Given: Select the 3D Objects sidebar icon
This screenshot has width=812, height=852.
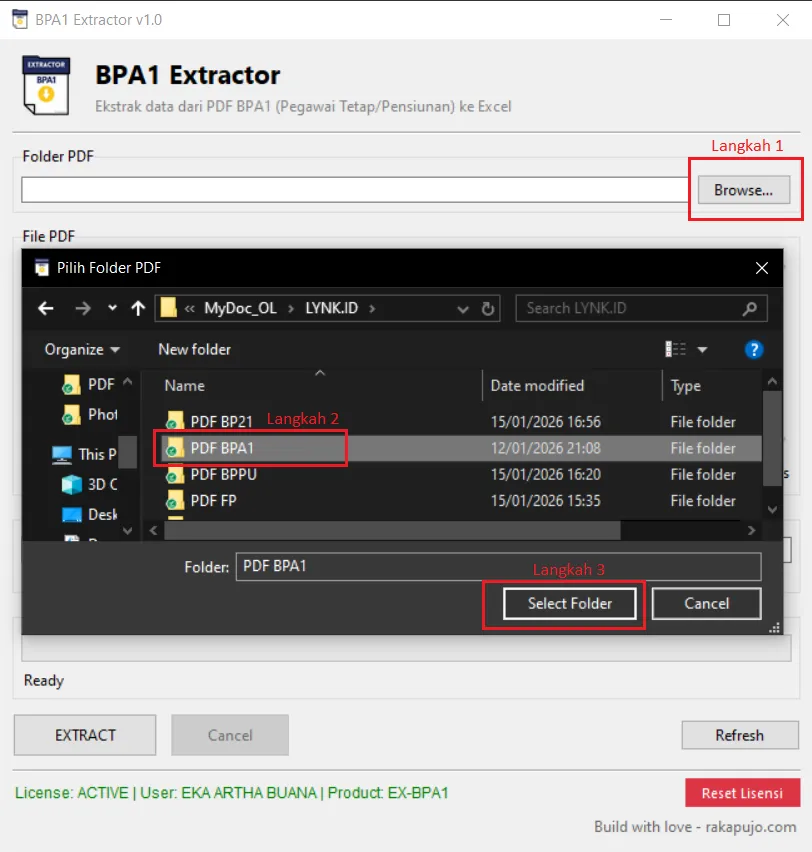Looking at the screenshot, I should [x=72, y=485].
